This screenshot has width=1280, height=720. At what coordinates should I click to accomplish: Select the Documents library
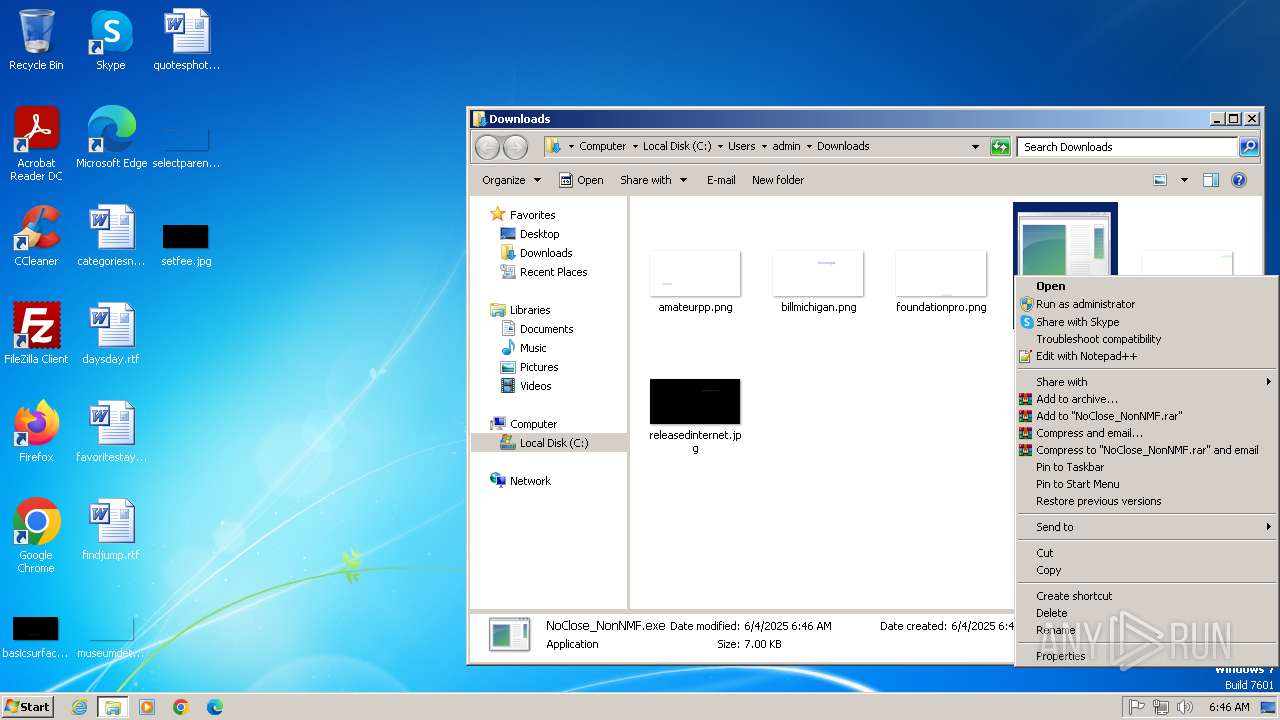point(546,329)
